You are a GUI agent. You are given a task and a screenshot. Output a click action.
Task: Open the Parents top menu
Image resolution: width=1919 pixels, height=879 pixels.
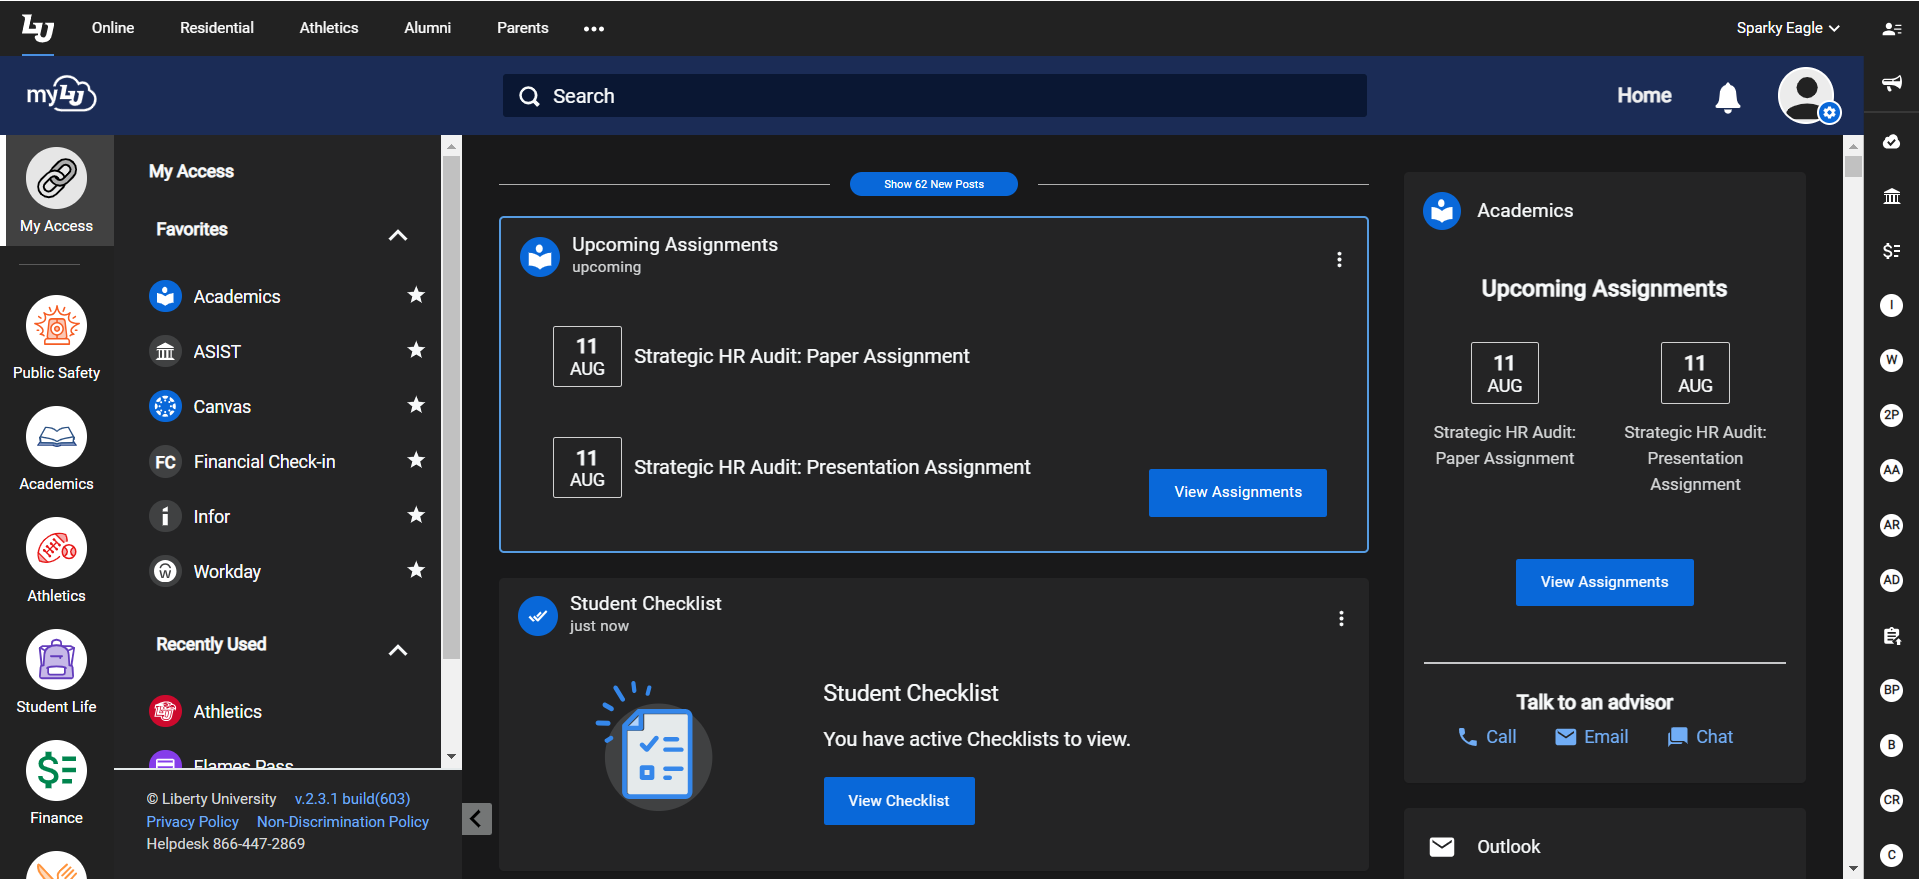tap(523, 28)
